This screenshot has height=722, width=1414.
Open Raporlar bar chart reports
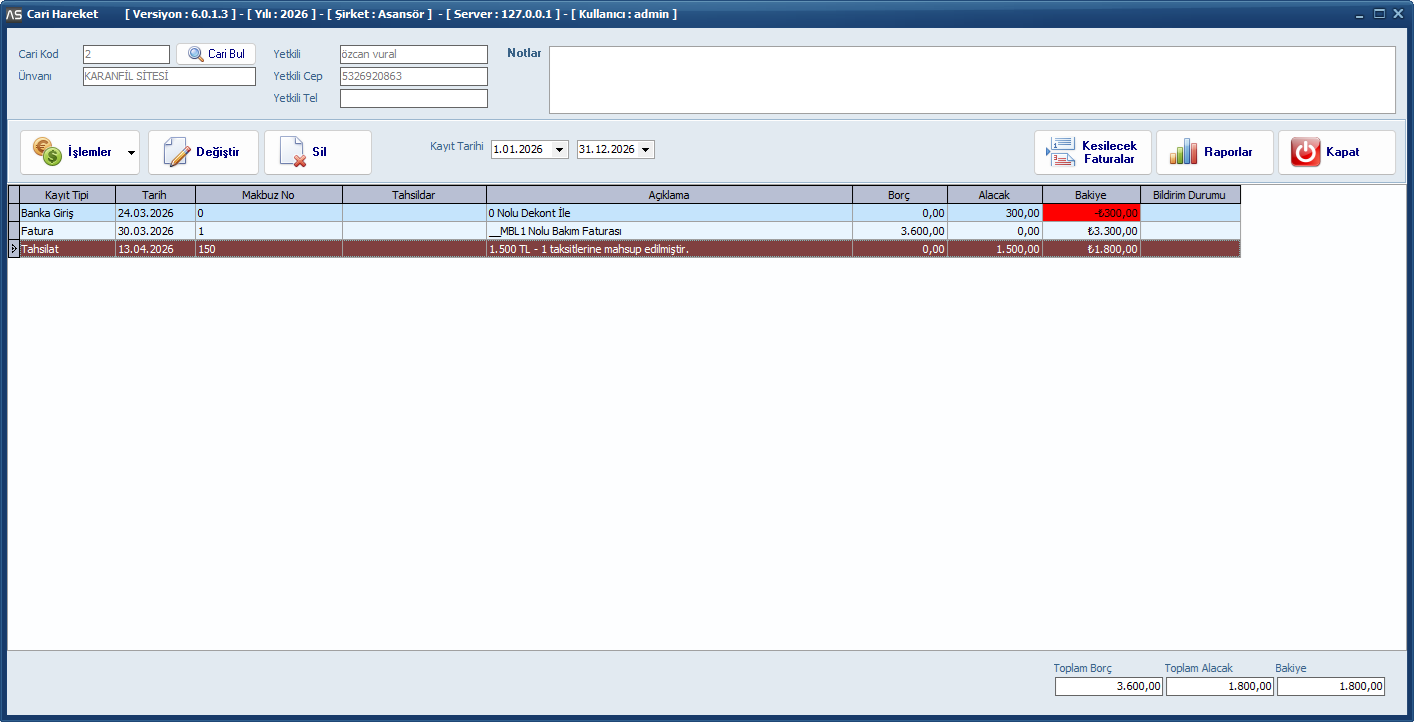[1214, 152]
